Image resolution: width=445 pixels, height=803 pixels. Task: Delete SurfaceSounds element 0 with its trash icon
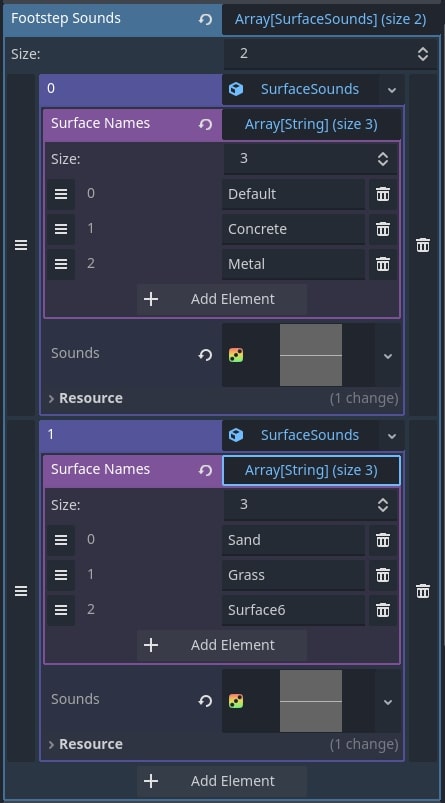pos(423,245)
